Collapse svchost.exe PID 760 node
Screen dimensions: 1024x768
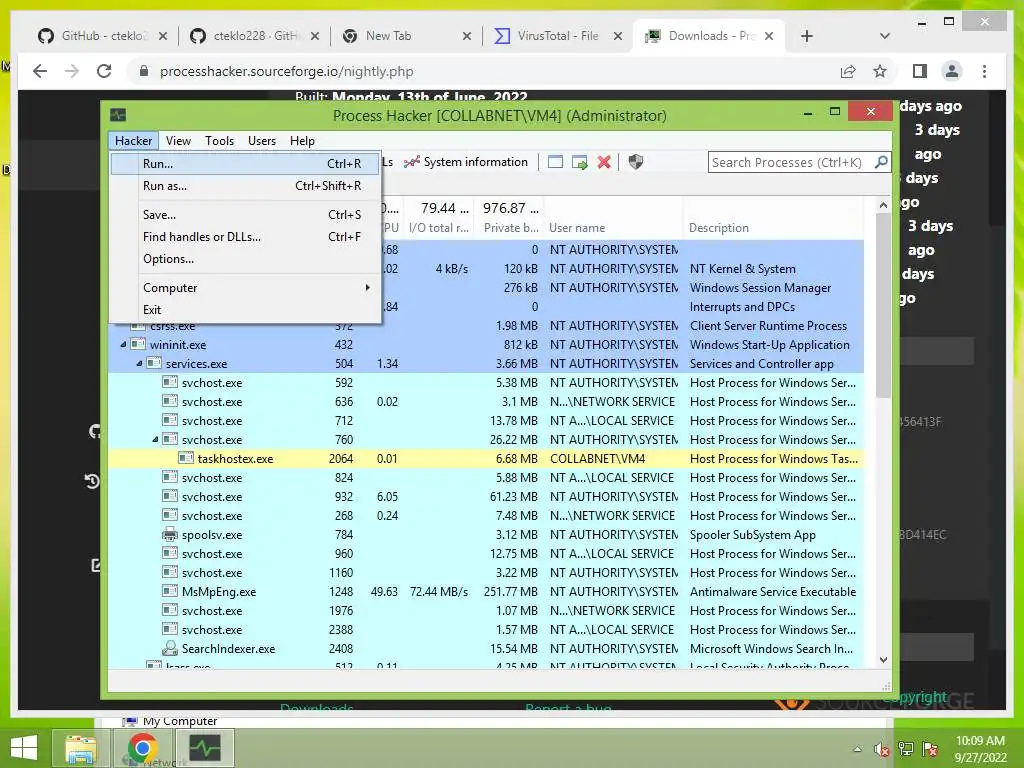click(155, 440)
